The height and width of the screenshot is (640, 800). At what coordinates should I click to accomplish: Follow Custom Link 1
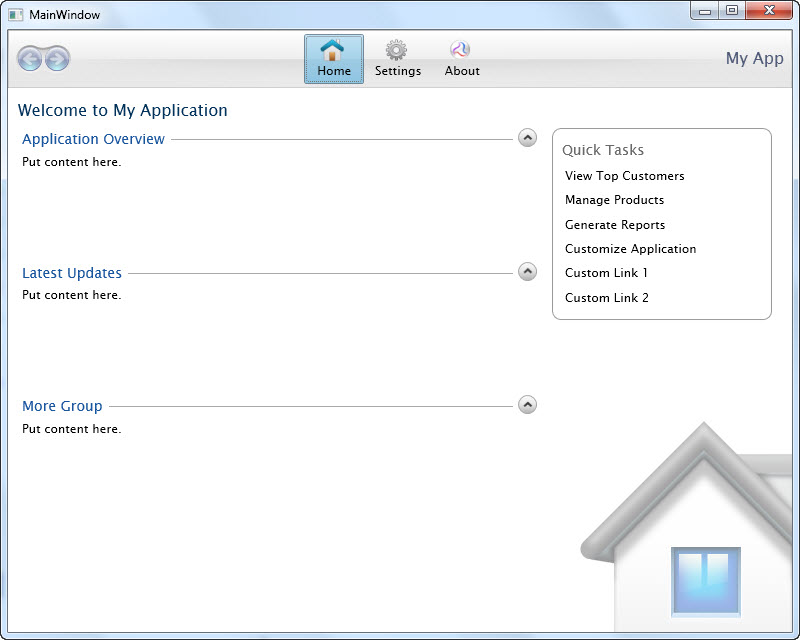(606, 273)
